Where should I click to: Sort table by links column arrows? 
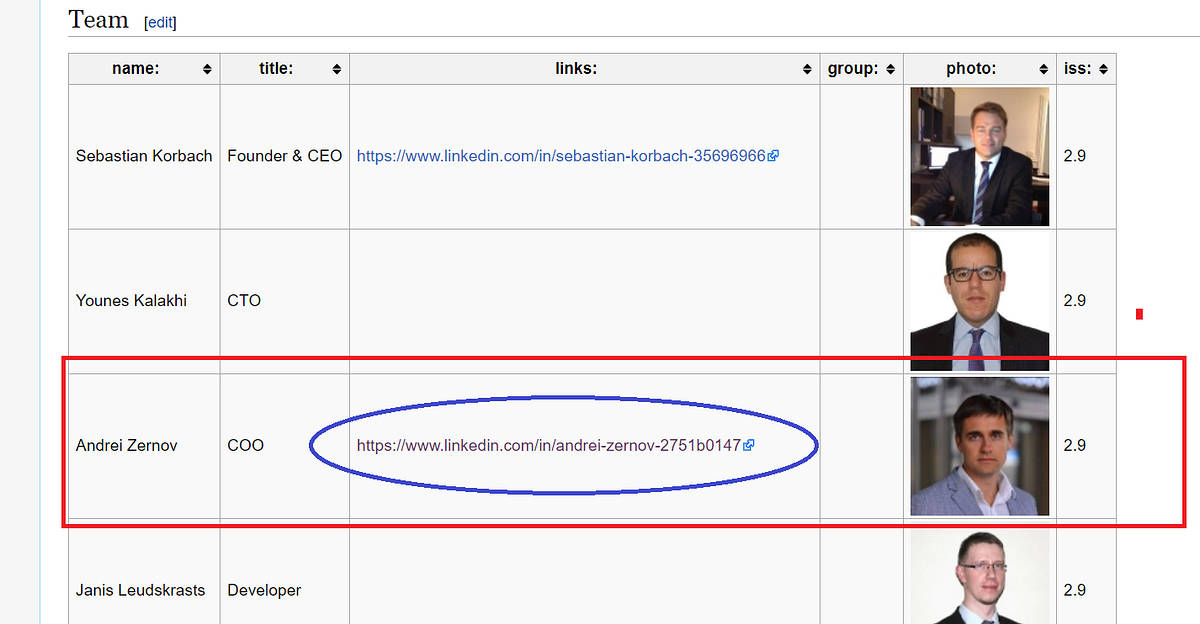coord(807,69)
